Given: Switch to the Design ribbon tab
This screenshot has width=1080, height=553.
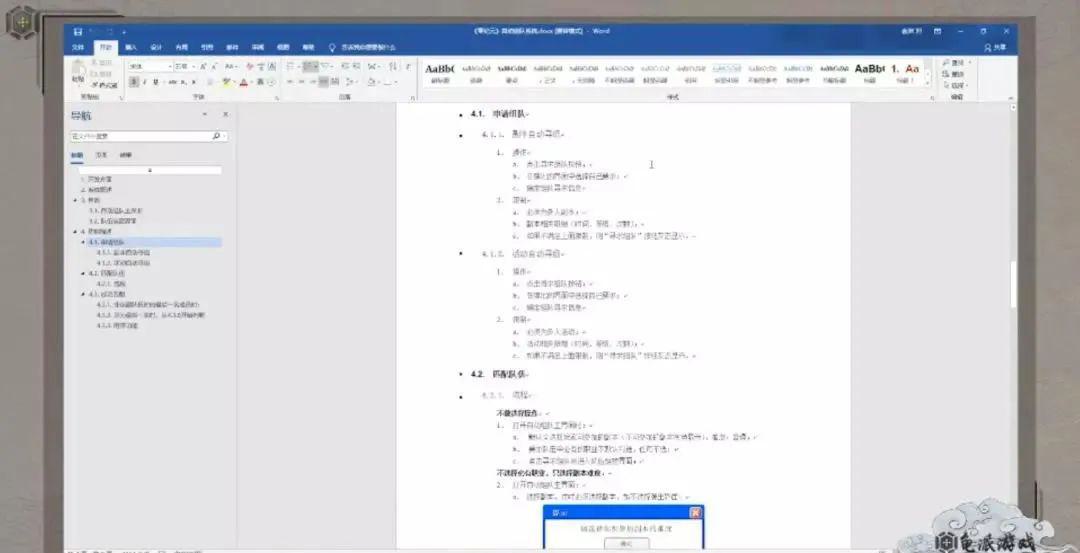Looking at the screenshot, I should click(156, 48).
